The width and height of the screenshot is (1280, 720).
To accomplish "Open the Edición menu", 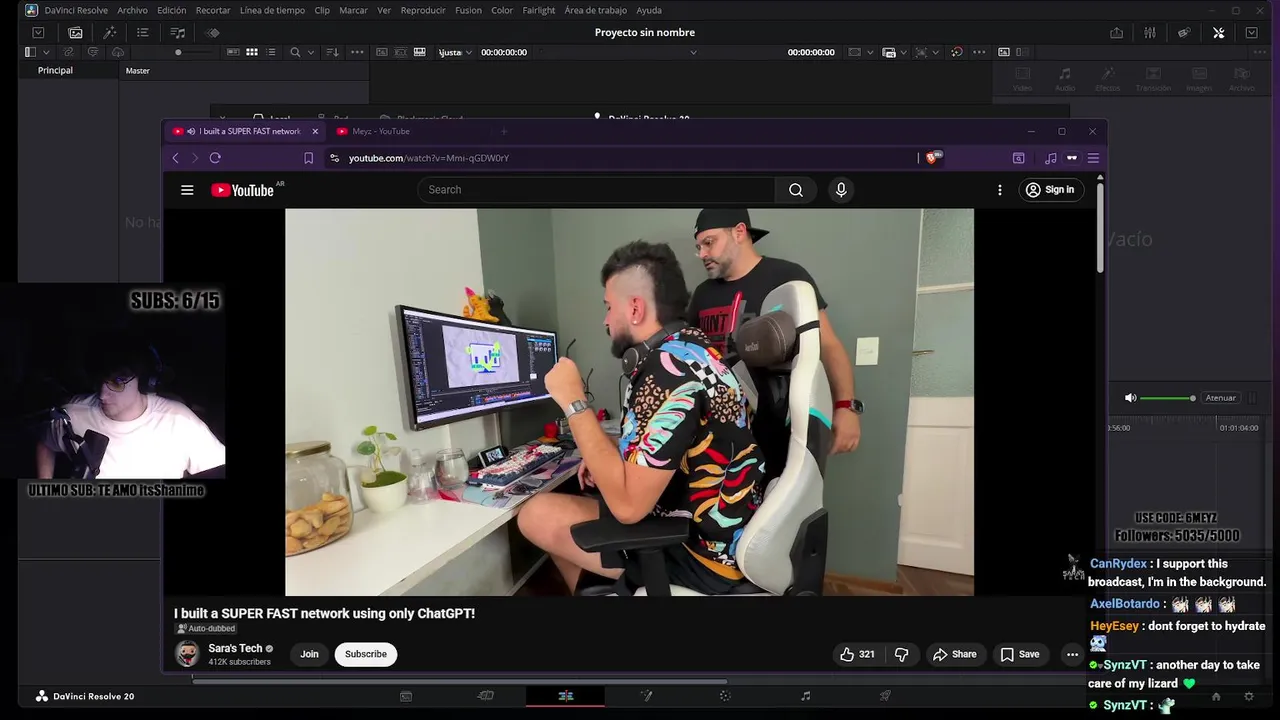I will (x=172, y=10).
